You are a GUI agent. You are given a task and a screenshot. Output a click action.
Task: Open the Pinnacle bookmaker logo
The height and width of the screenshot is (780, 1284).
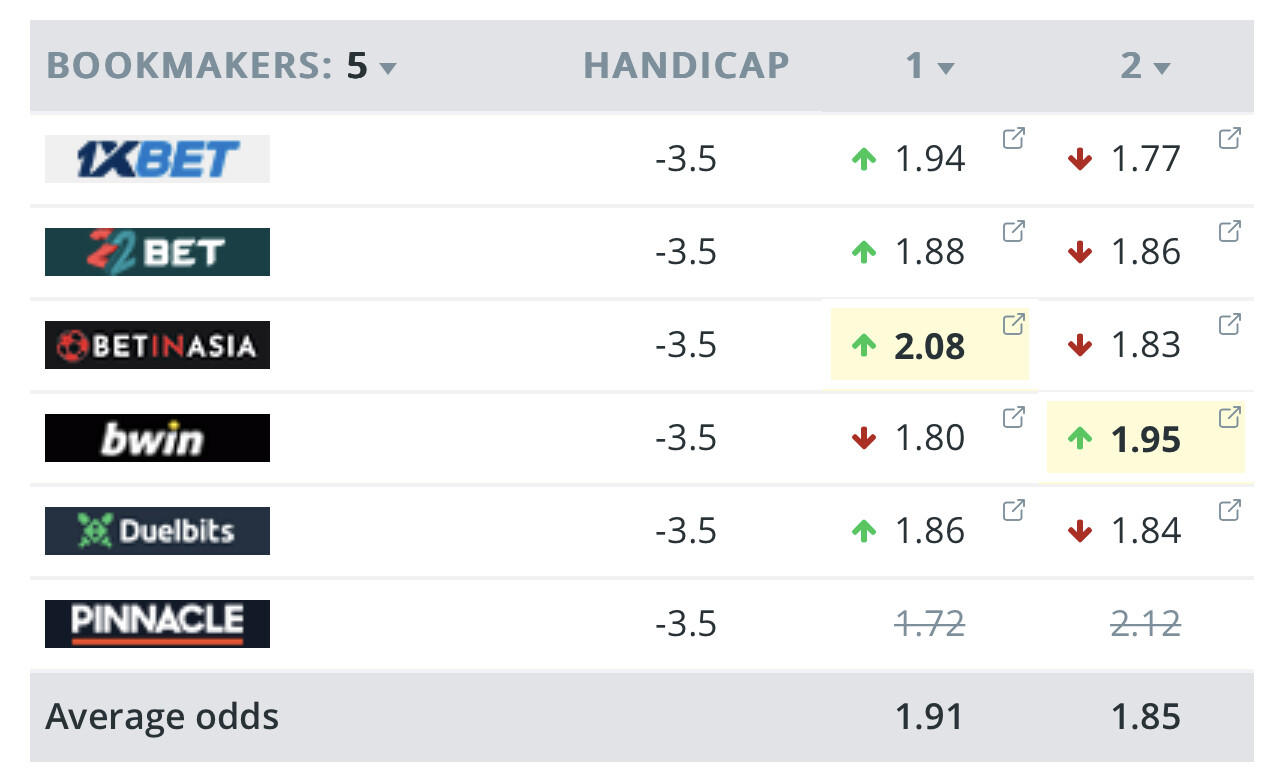157,623
